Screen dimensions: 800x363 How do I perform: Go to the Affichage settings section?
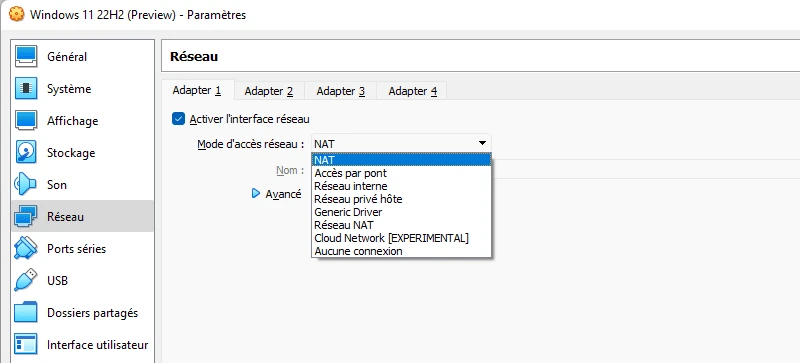click(72, 121)
